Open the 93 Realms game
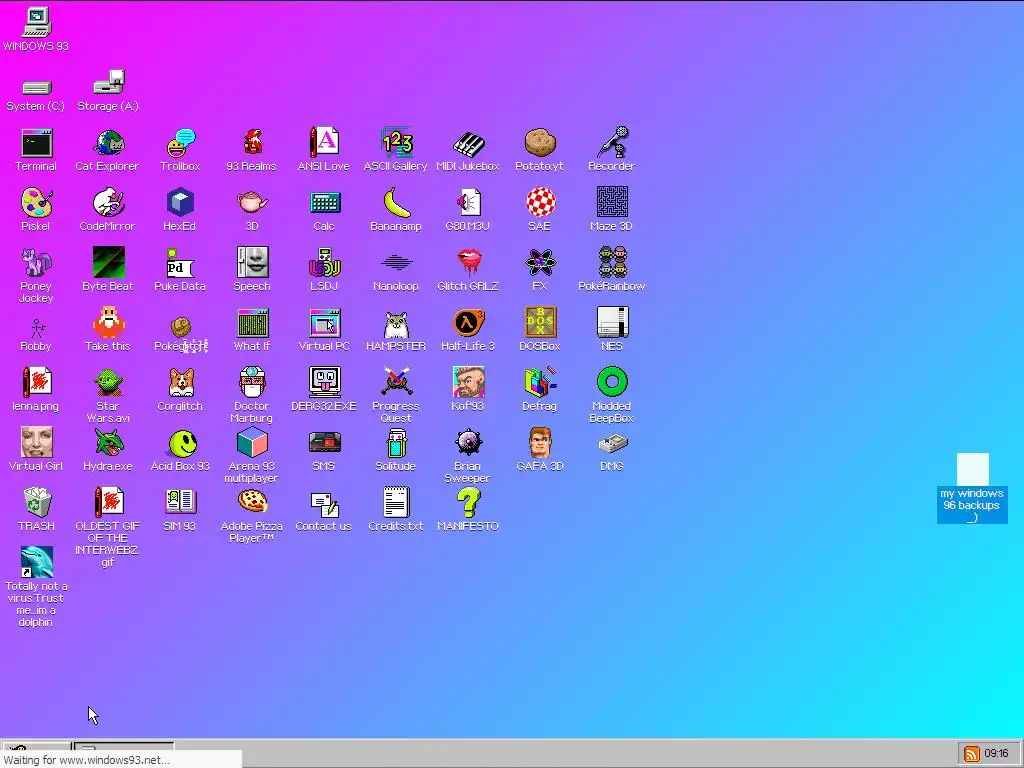Screen dimensions: 1024x768 click(251, 143)
